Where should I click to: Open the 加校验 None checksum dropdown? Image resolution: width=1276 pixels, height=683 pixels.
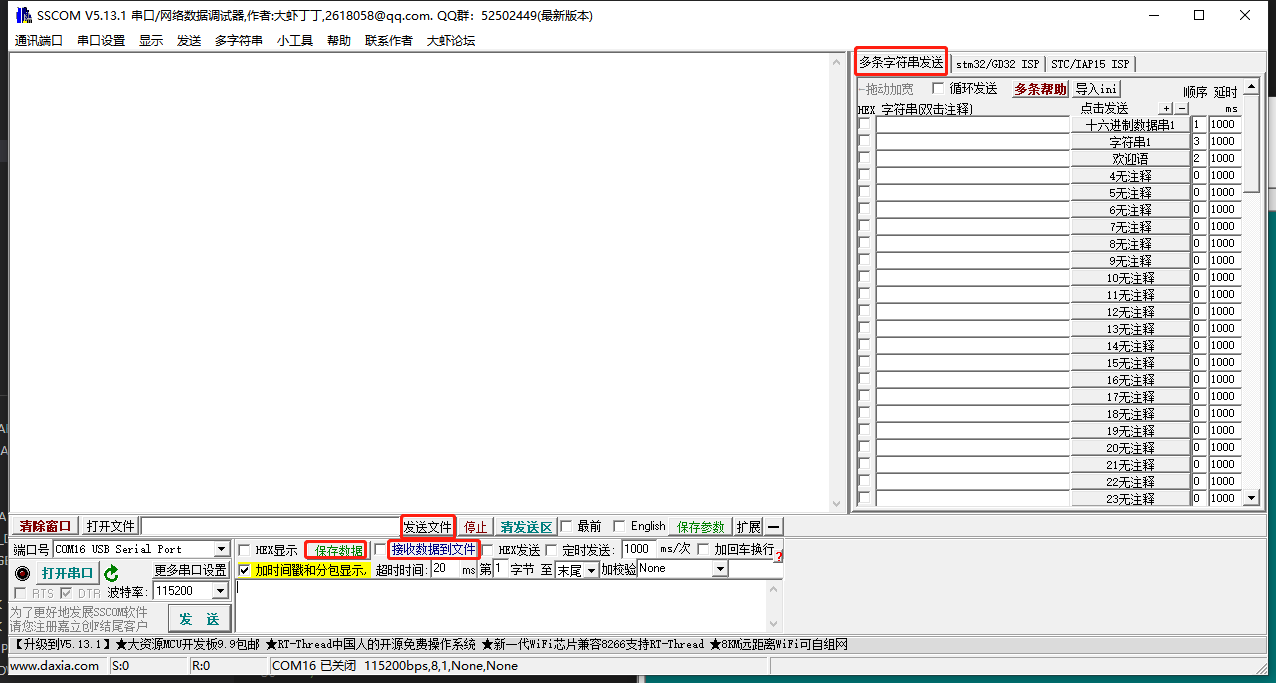click(x=720, y=568)
